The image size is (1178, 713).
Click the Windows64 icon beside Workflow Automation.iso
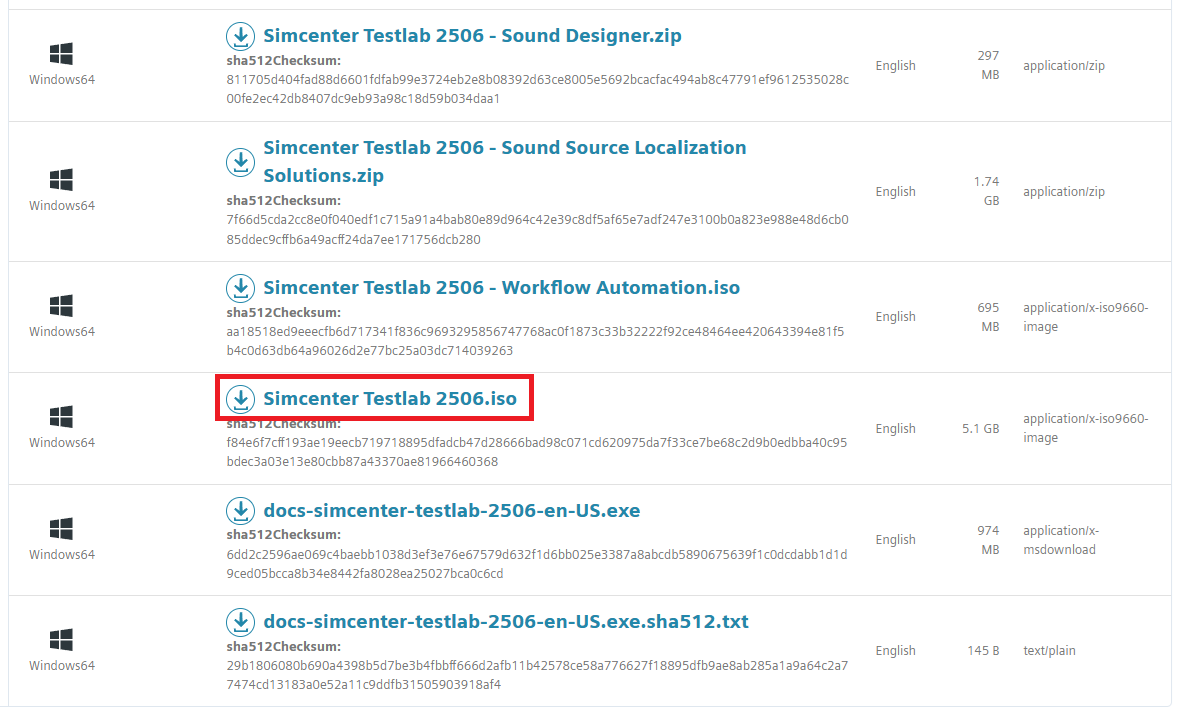coord(62,306)
